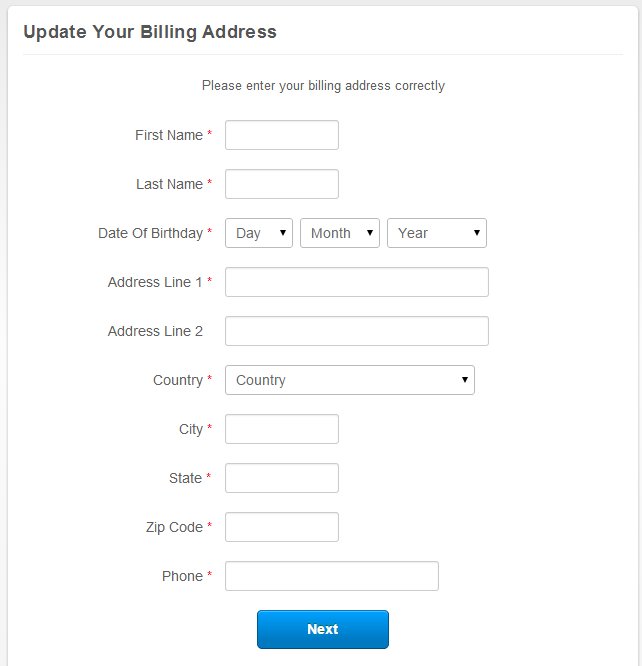Viewport: 642px width, 666px height.
Task: Click the "Zip Code" label text
Action: pyautogui.click(x=174, y=527)
